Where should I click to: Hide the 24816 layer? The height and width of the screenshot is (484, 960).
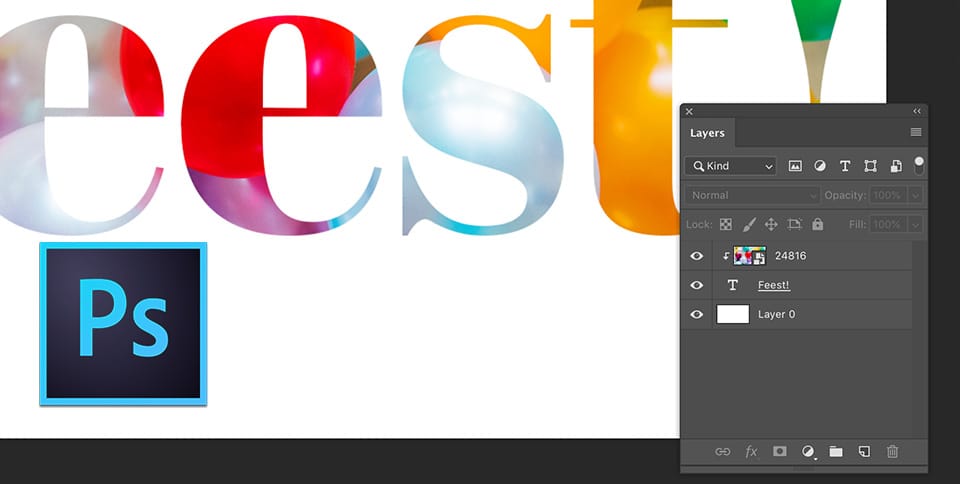697,256
